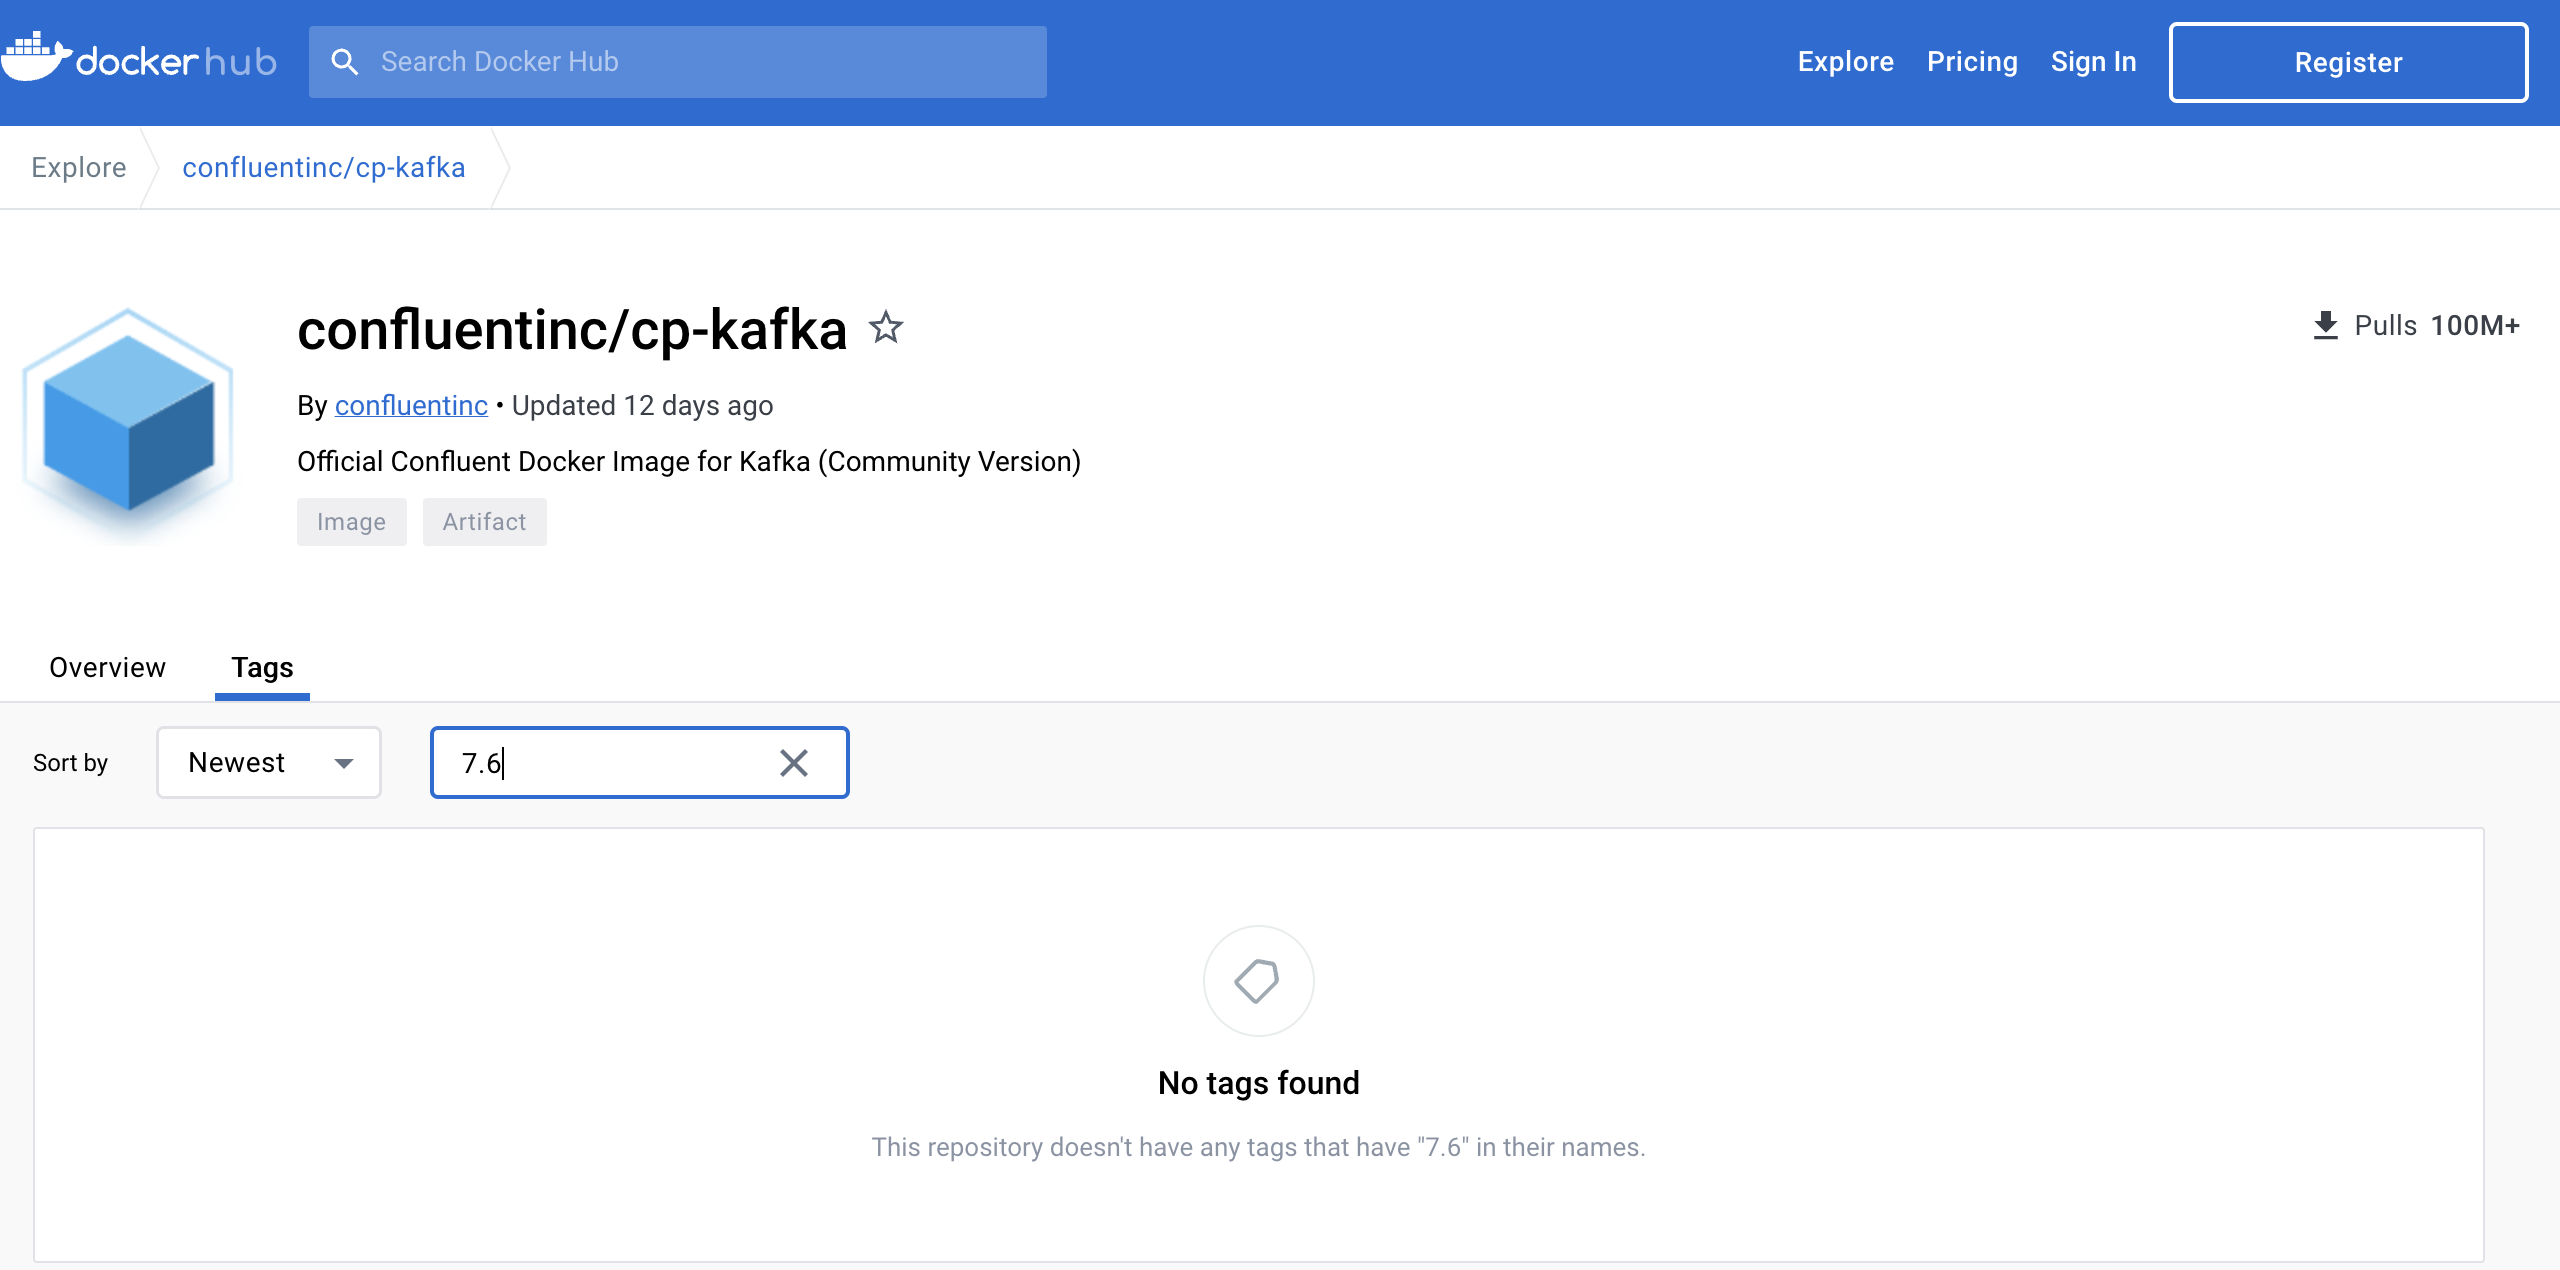Click the Pulls download icon
This screenshot has width=2560, height=1270.
point(2325,325)
